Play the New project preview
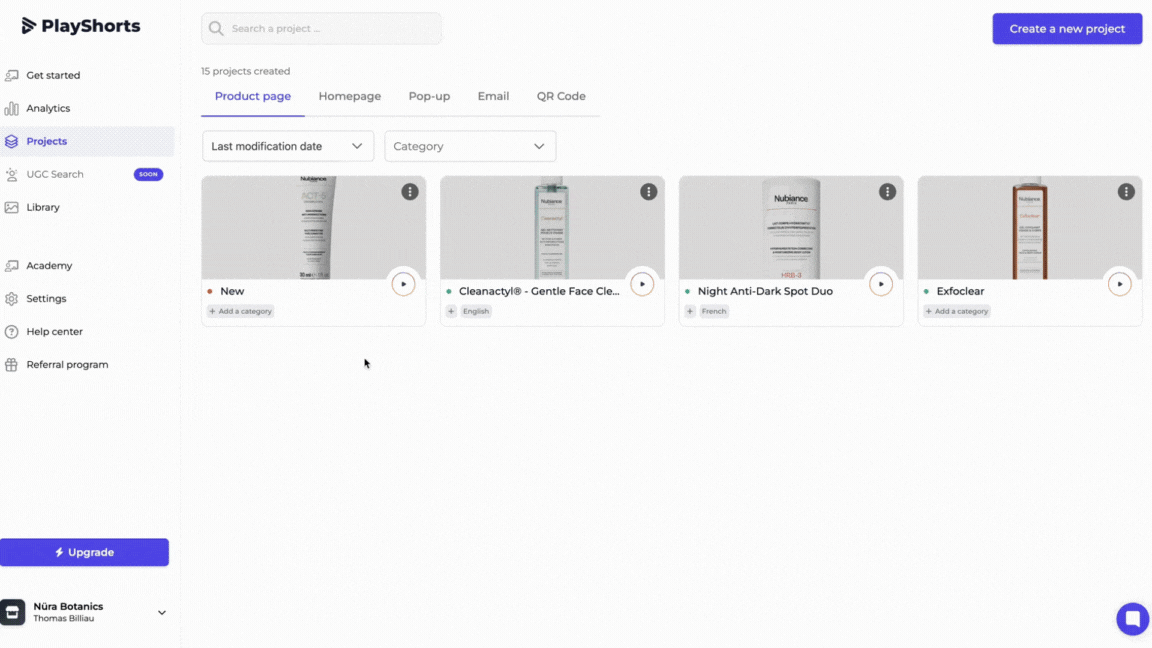1152x648 pixels. (x=403, y=284)
